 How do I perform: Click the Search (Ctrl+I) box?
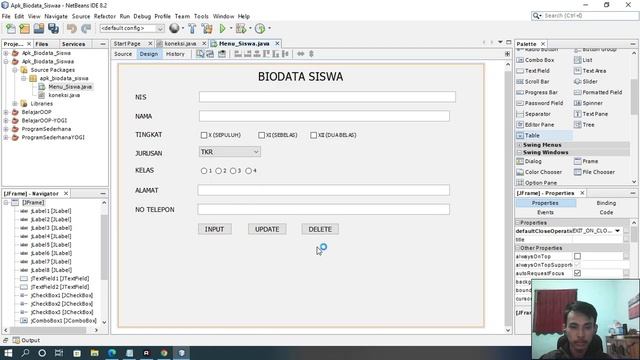click(x=584, y=16)
